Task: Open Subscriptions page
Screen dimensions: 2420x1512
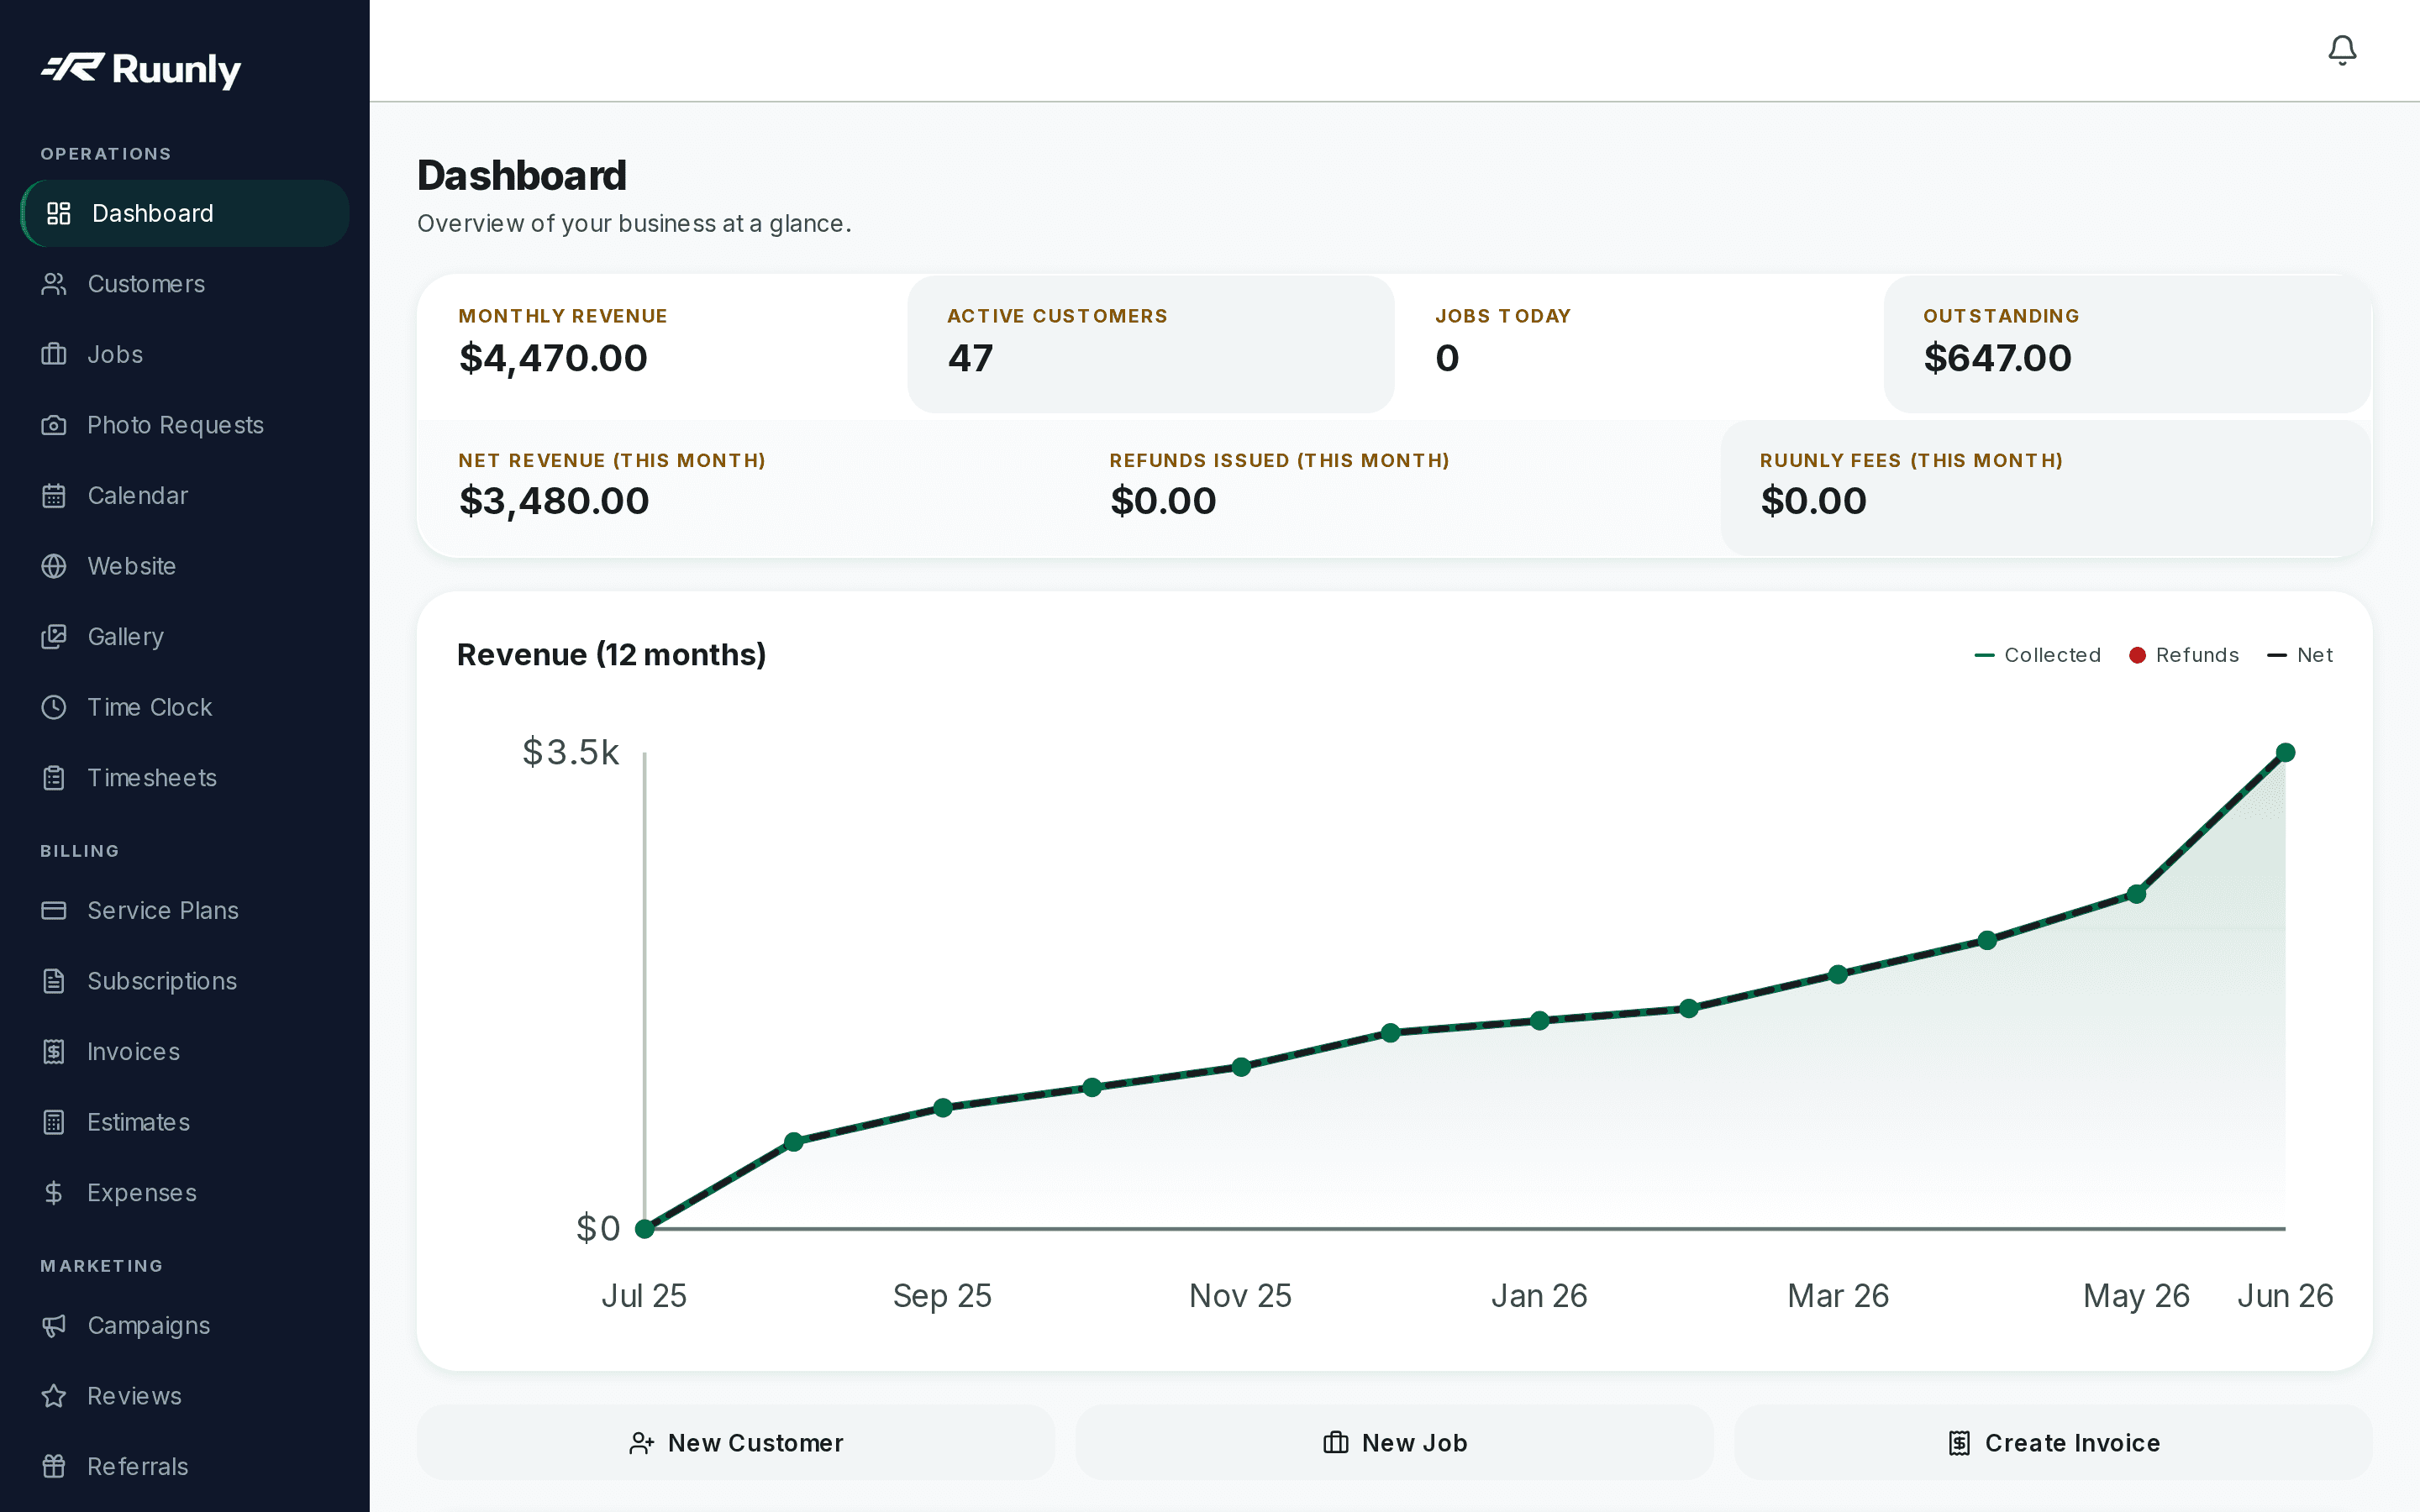Action: [x=185, y=981]
